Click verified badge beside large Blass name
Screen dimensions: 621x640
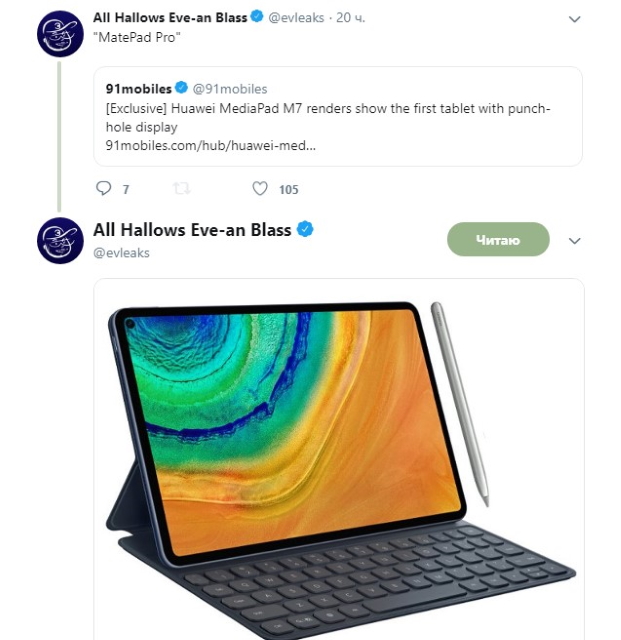[x=305, y=229]
